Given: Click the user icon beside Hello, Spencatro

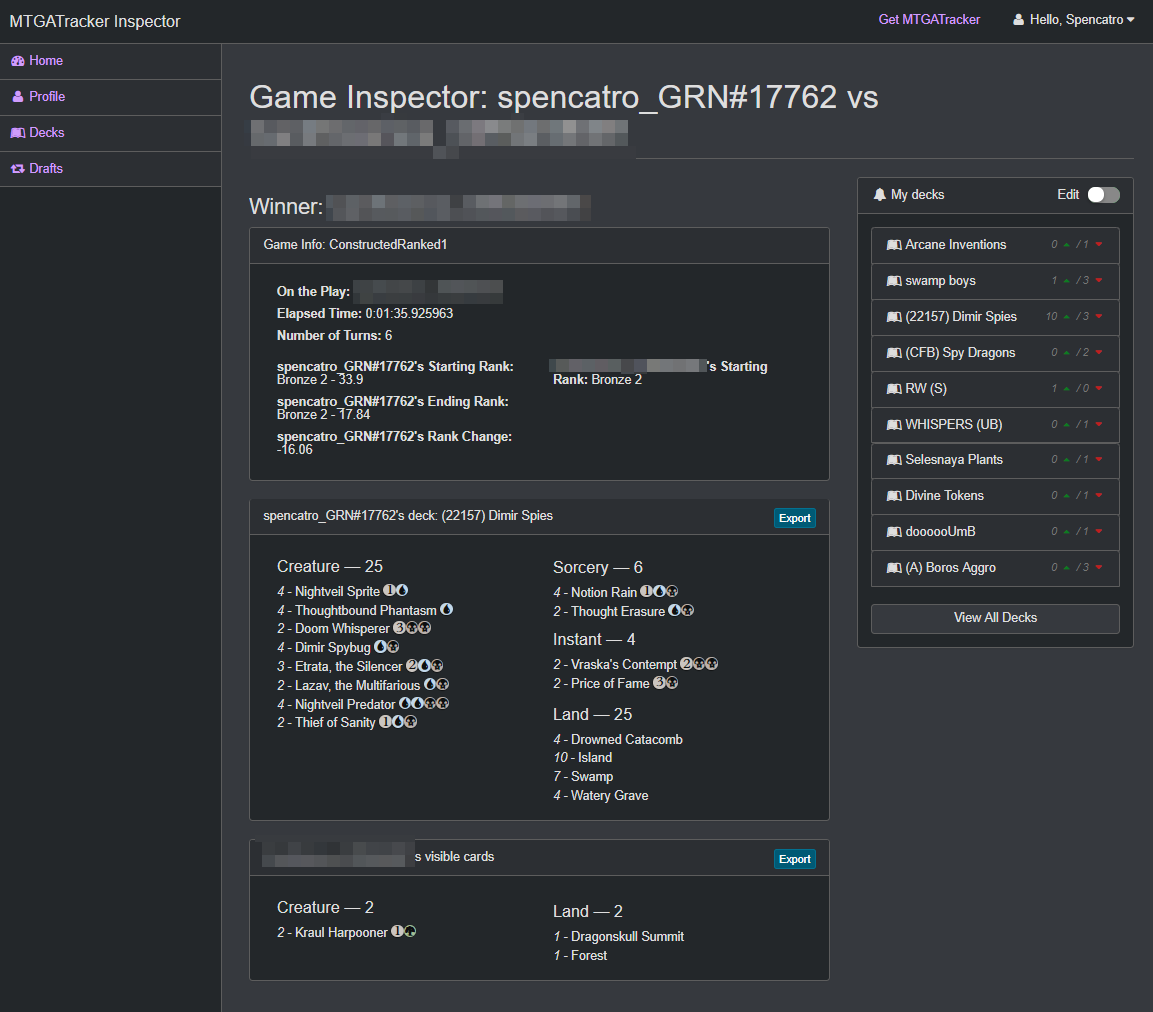Looking at the screenshot, I should pyautogui.click(x=1018, y=20).
